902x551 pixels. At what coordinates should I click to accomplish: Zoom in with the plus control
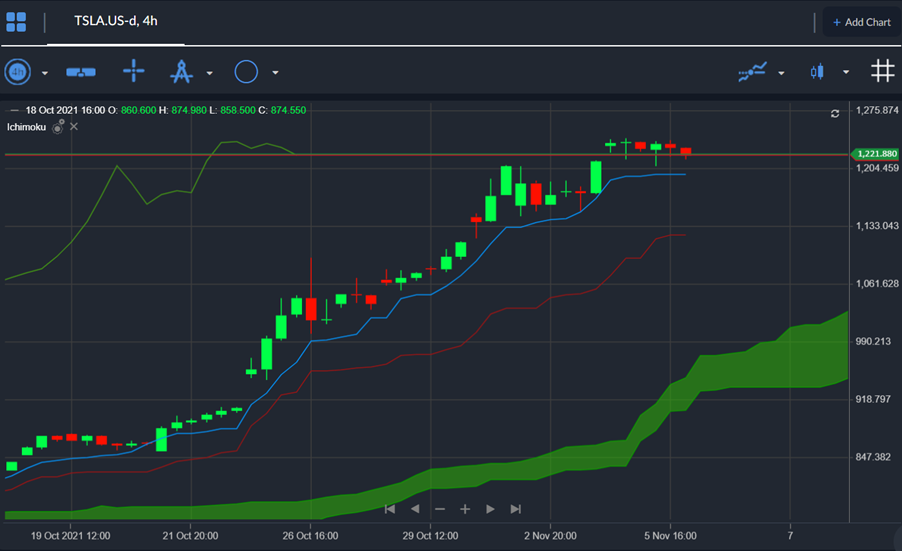465,509
